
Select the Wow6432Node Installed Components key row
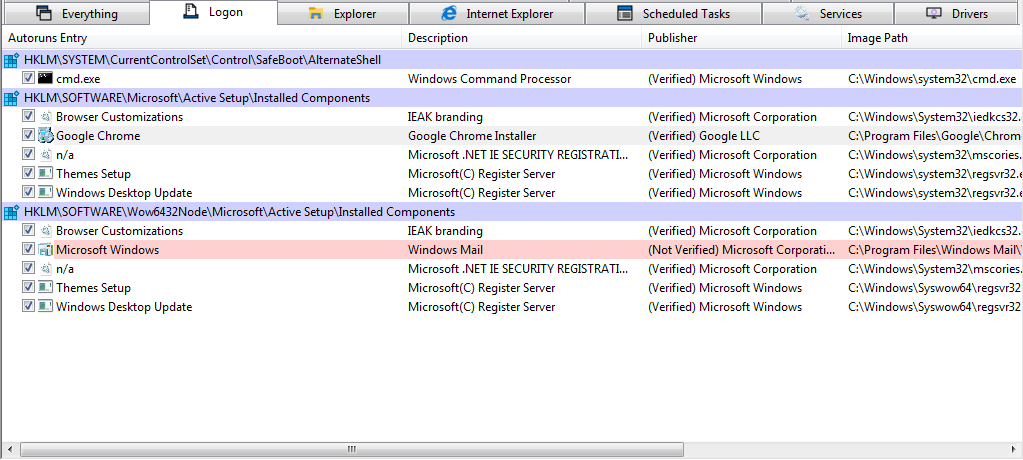(x=512, y=212)
